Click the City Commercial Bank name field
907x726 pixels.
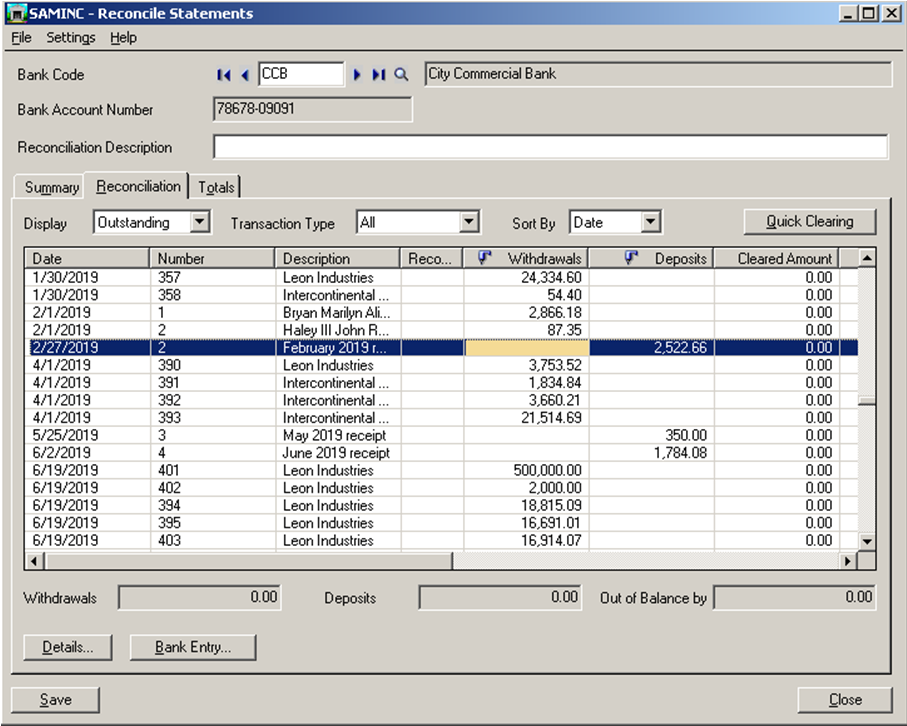pos(658,74)
